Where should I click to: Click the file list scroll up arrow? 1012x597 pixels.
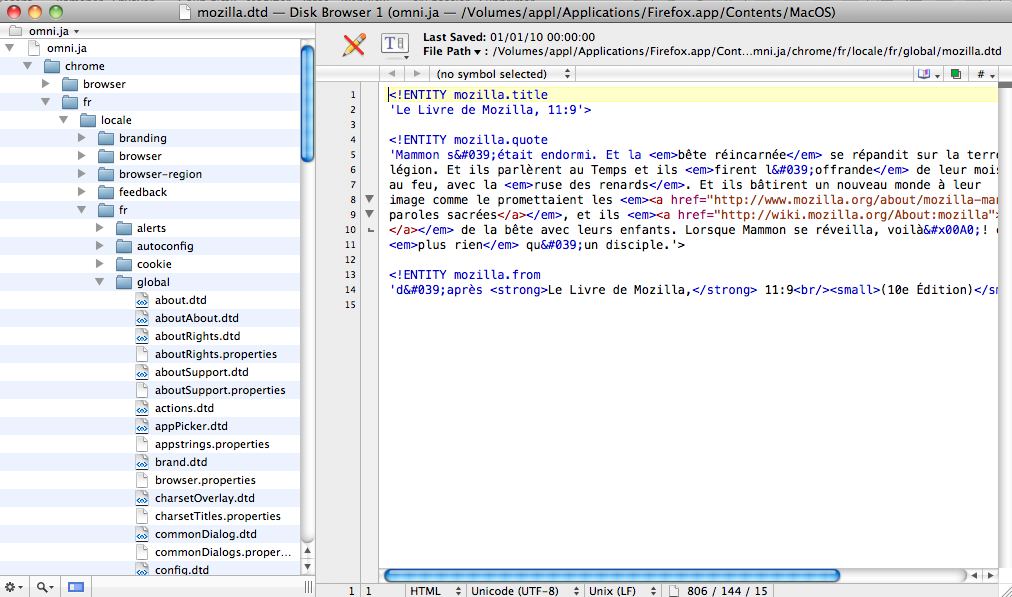(x=307, y=551)
